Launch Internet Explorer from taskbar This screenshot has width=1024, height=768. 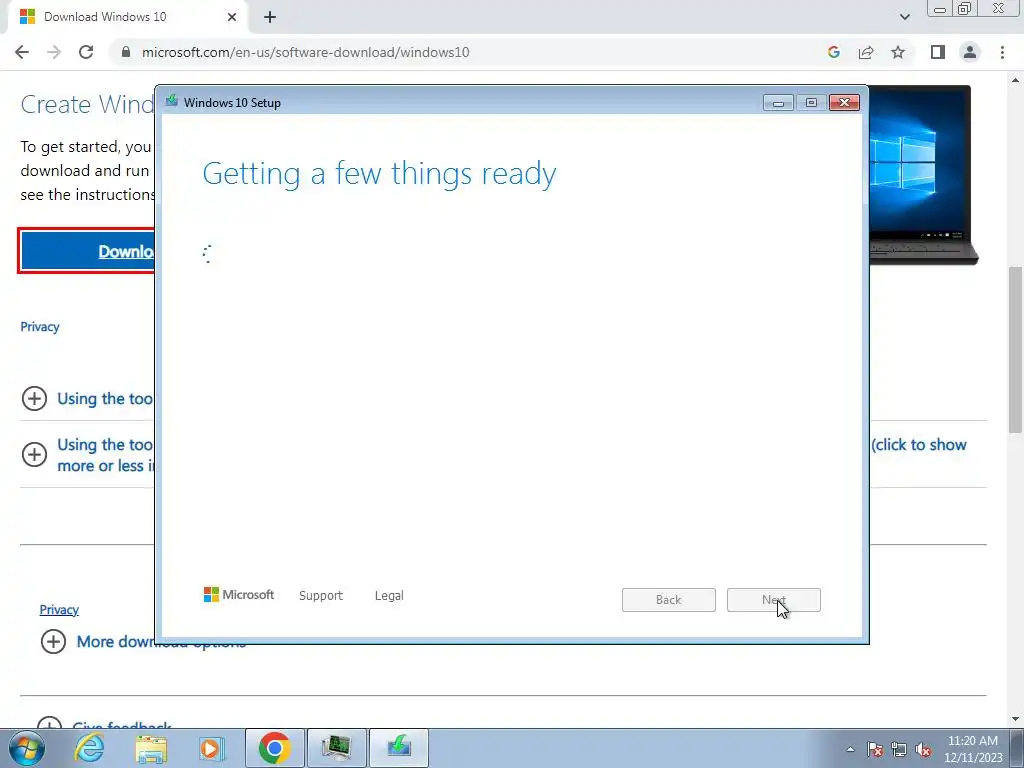coord(89,748)
